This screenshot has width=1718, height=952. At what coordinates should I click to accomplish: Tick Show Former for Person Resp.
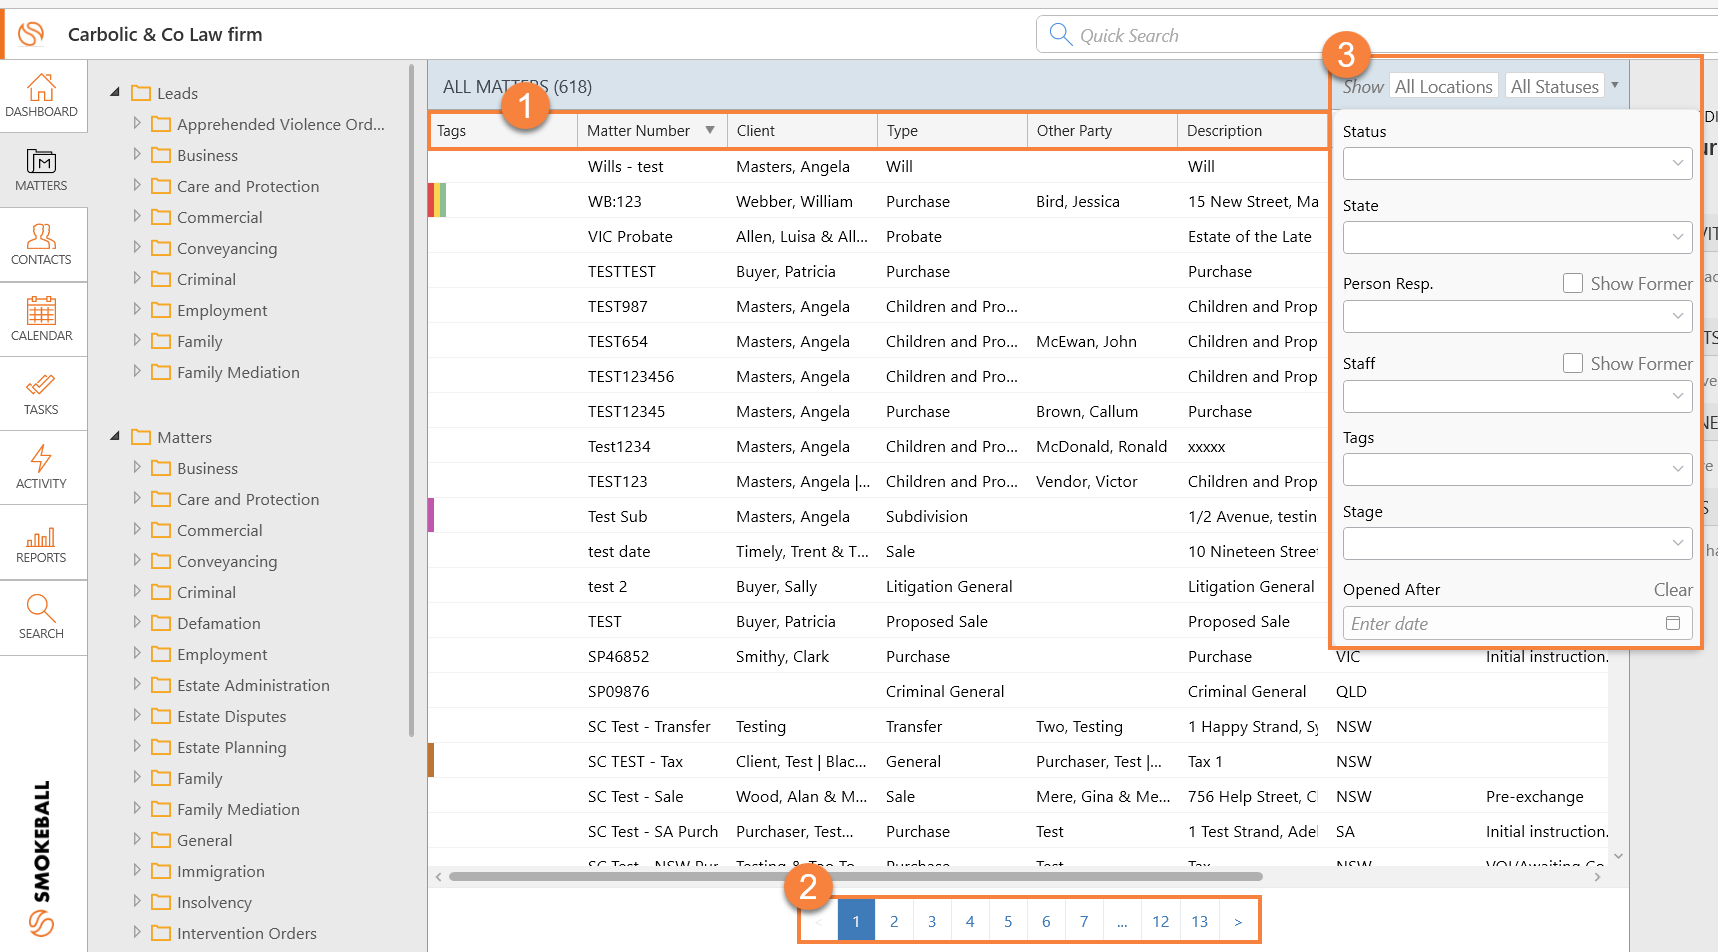tap(1573, 283)
